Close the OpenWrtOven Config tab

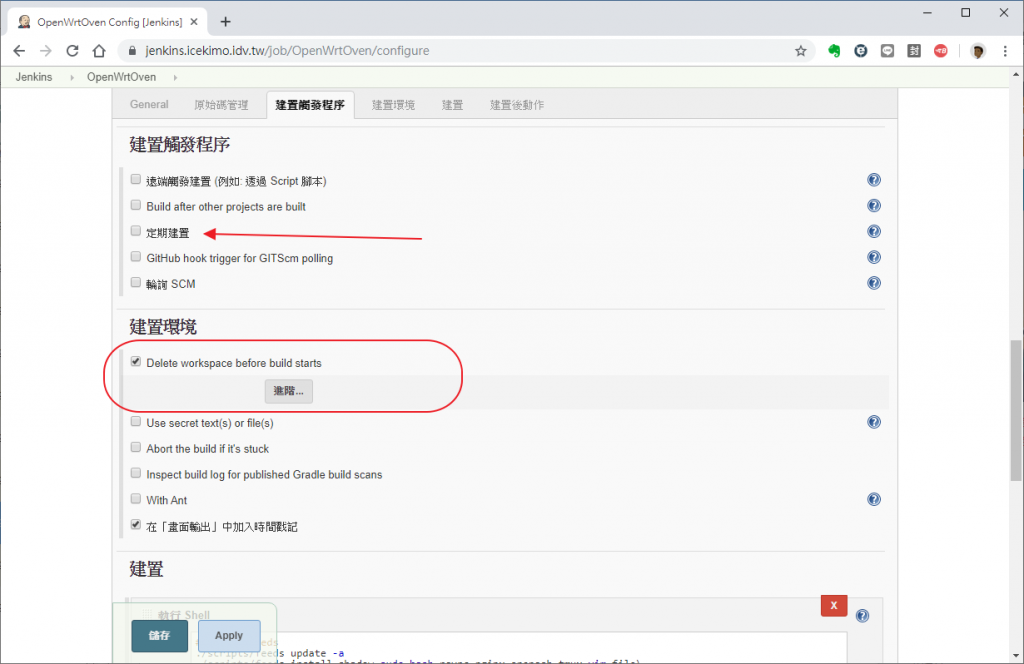(x=194, y=22)
